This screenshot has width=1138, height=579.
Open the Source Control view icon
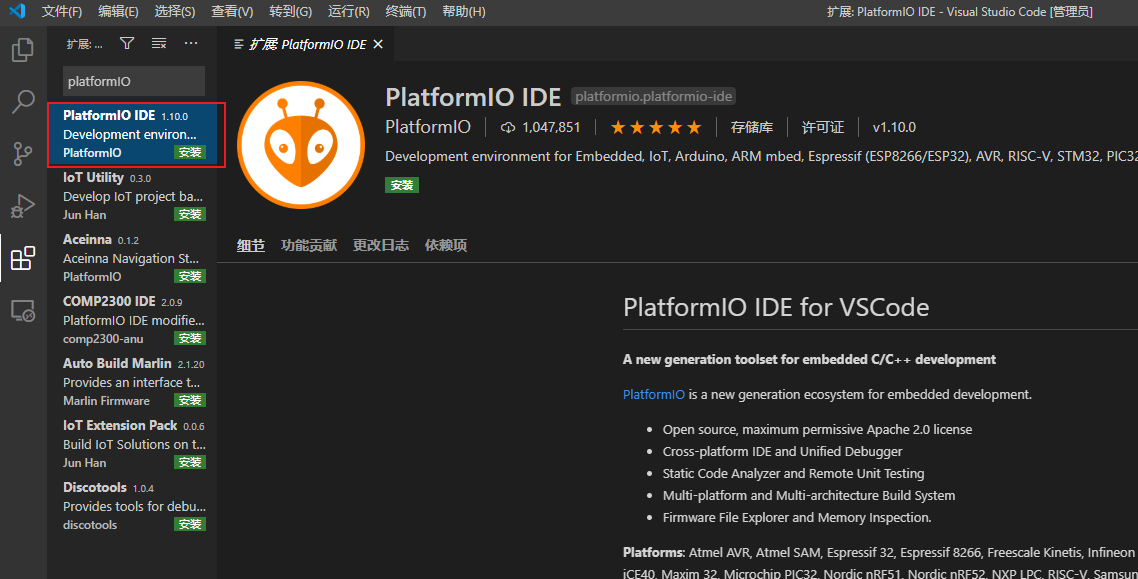[x=22, y=153]
